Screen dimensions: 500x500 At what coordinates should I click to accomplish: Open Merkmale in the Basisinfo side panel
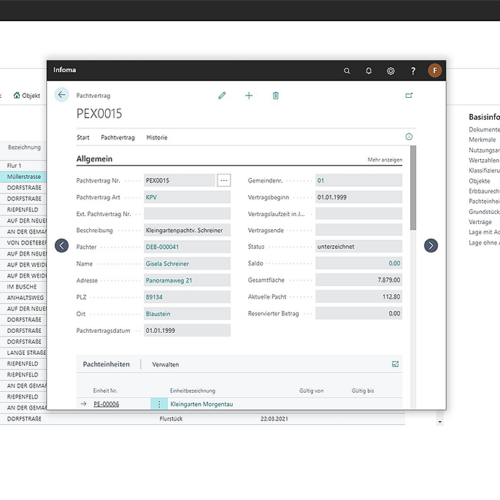click(482, 140)
